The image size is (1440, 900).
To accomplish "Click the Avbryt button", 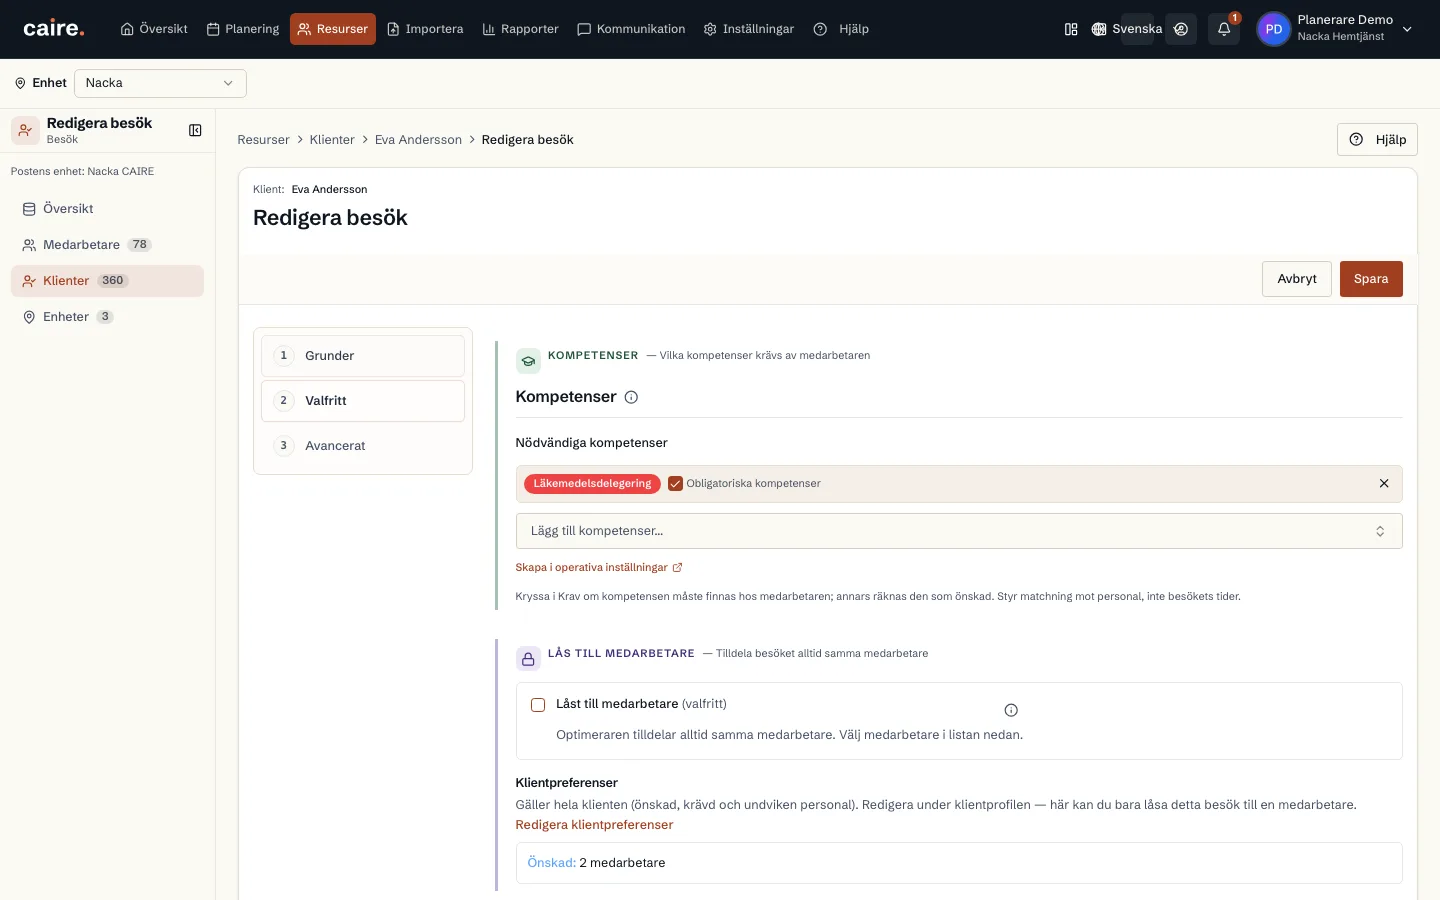I will coord(1297,279).
